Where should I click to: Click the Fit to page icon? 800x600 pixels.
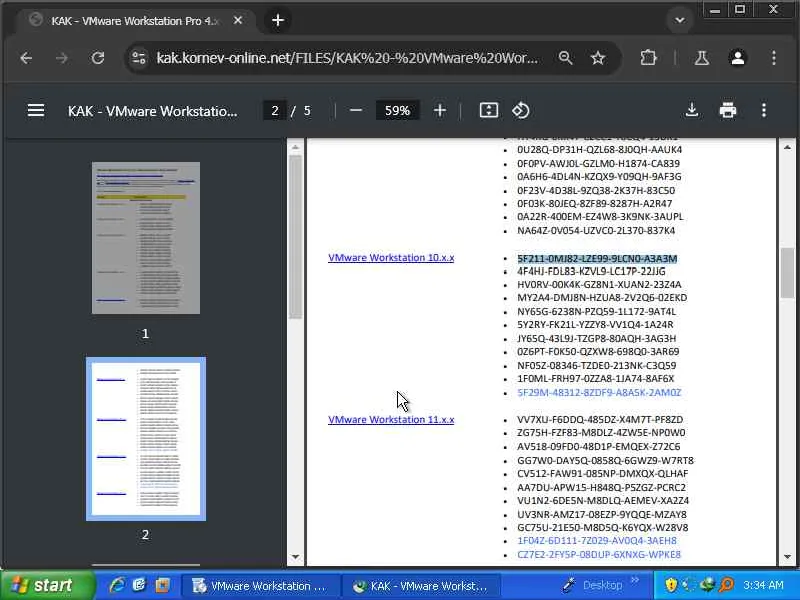[x=489, y=111]
